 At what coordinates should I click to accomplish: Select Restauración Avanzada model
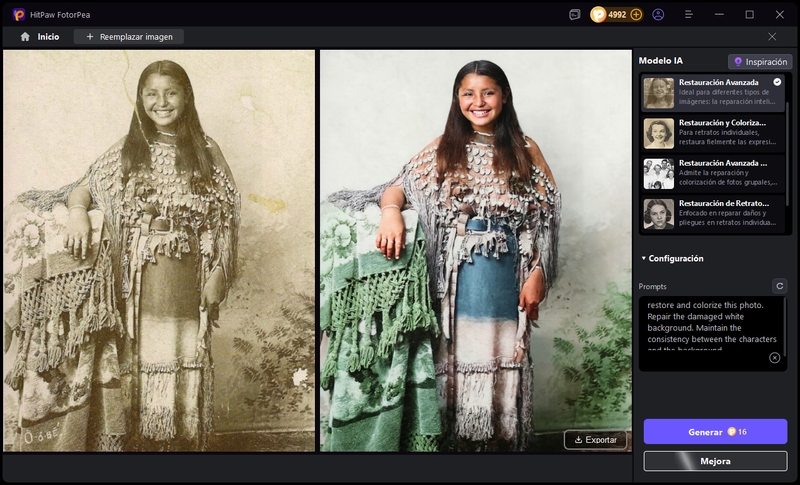(x=712, y=92)
